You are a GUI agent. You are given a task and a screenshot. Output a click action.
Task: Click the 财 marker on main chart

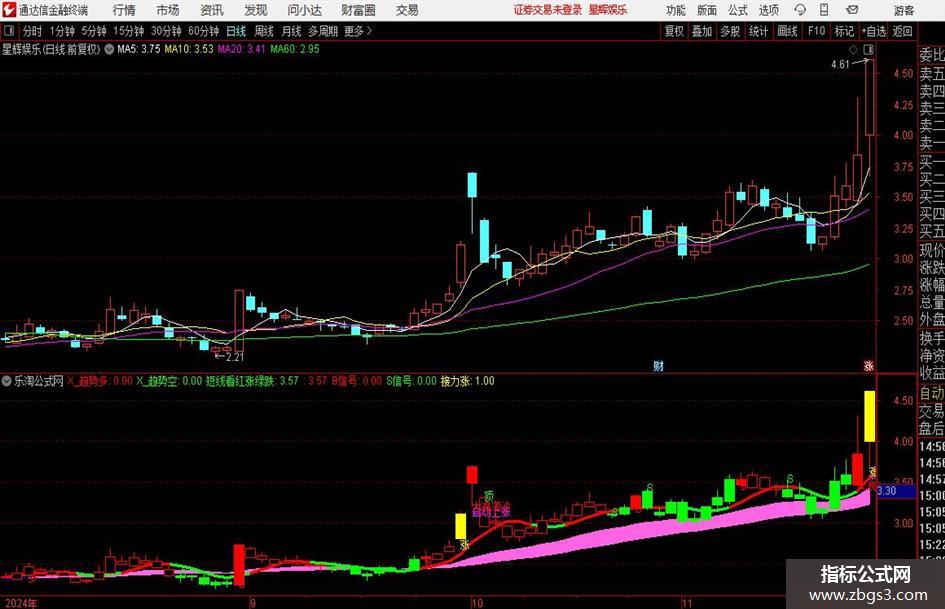pyautogui.click(x=658, y=366)
